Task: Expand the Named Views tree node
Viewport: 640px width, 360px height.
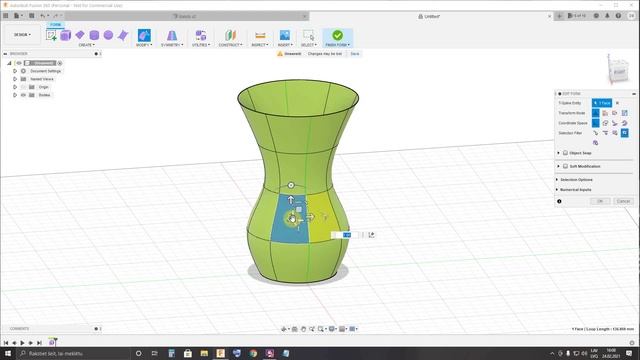Action: [x=15, y=79]
